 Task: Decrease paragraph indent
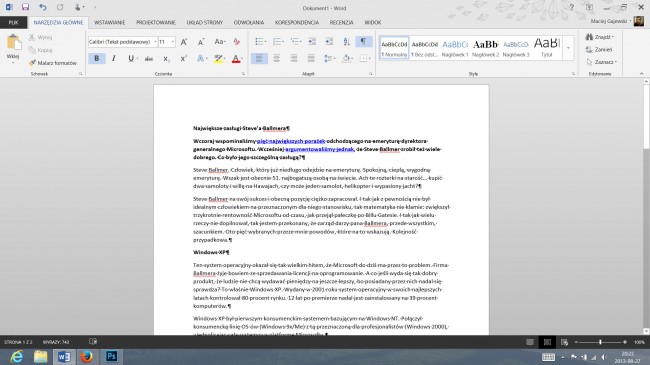coord(312,41)
